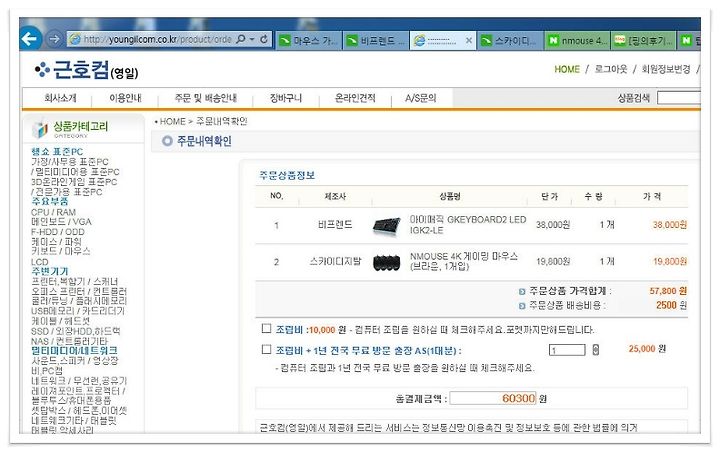Click the search magnifier in the address bar
Screen dimensions: 720x452
tap(241, 40)
